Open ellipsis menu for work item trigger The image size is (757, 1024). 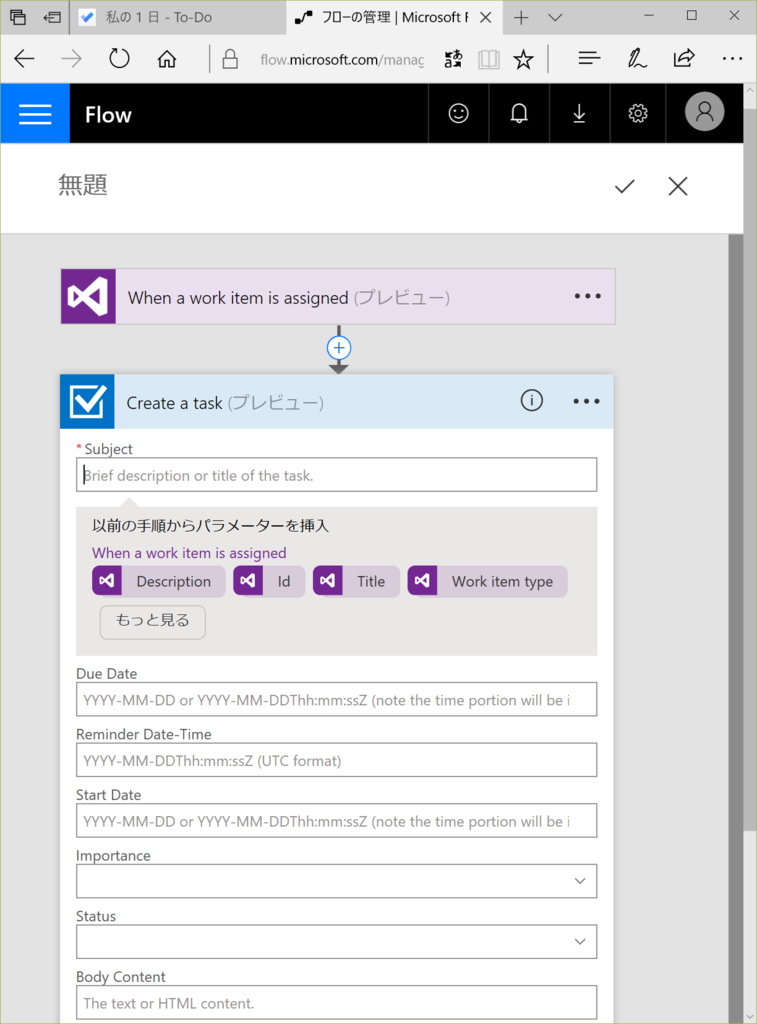(587, 296)
